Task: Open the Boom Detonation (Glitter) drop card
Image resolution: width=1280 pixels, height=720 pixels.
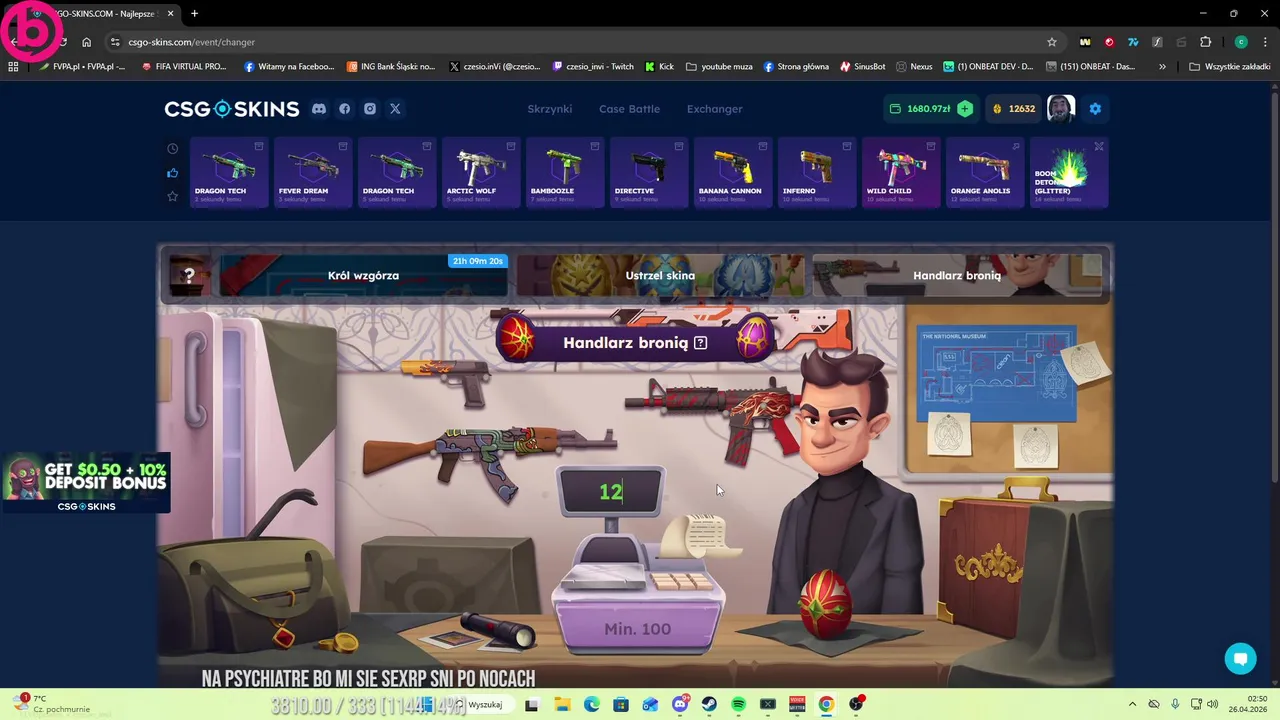Action: click(x=1068, y=173)
